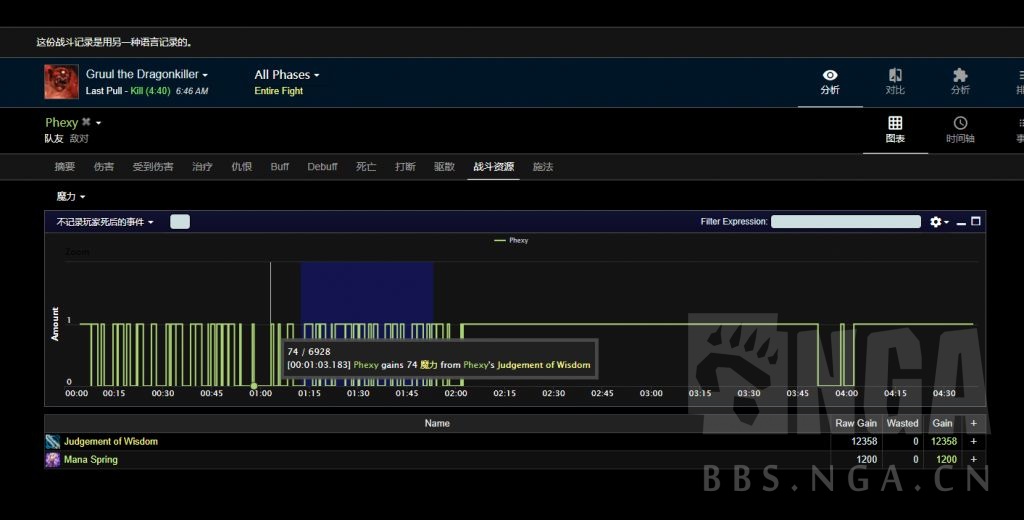Click the light button beside the events dropdown
This screenshot has height=520, width=1024.
coord(180,221)
